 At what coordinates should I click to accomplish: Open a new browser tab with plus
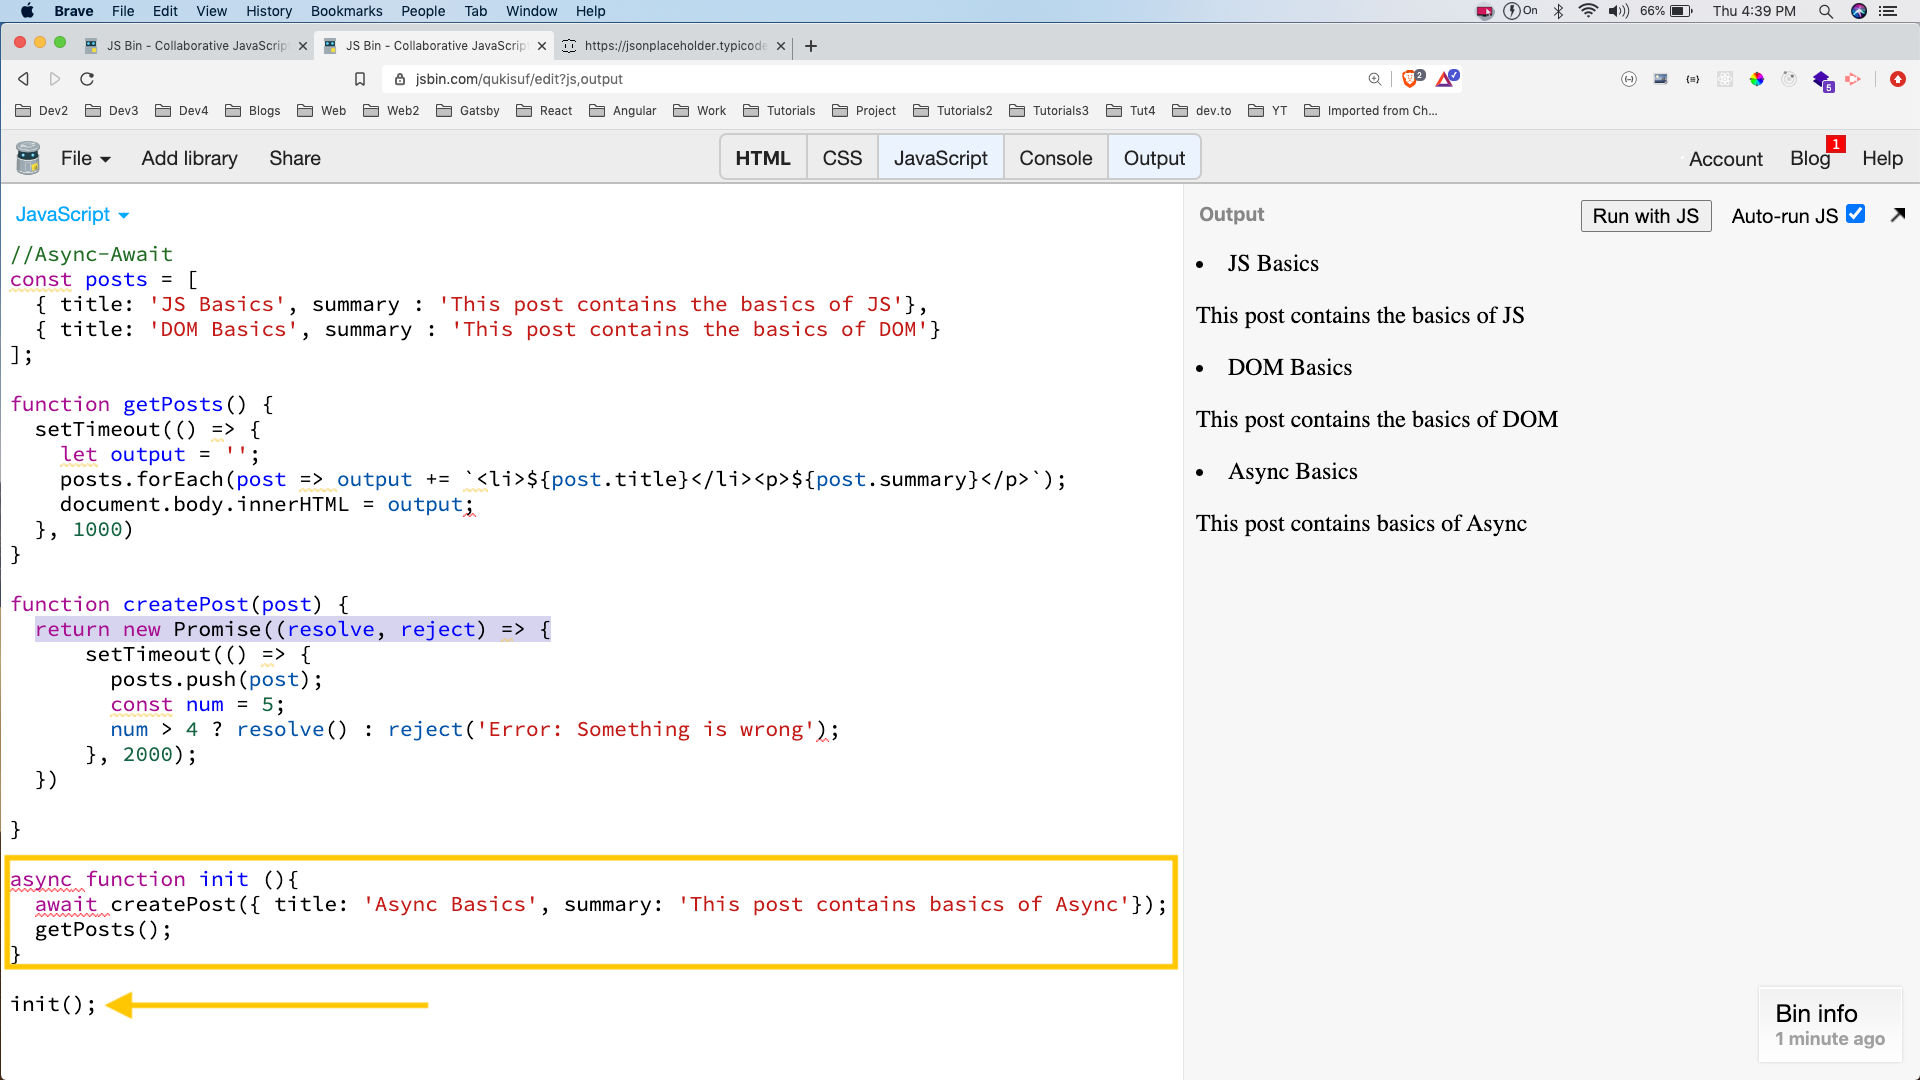pos(811,46)
